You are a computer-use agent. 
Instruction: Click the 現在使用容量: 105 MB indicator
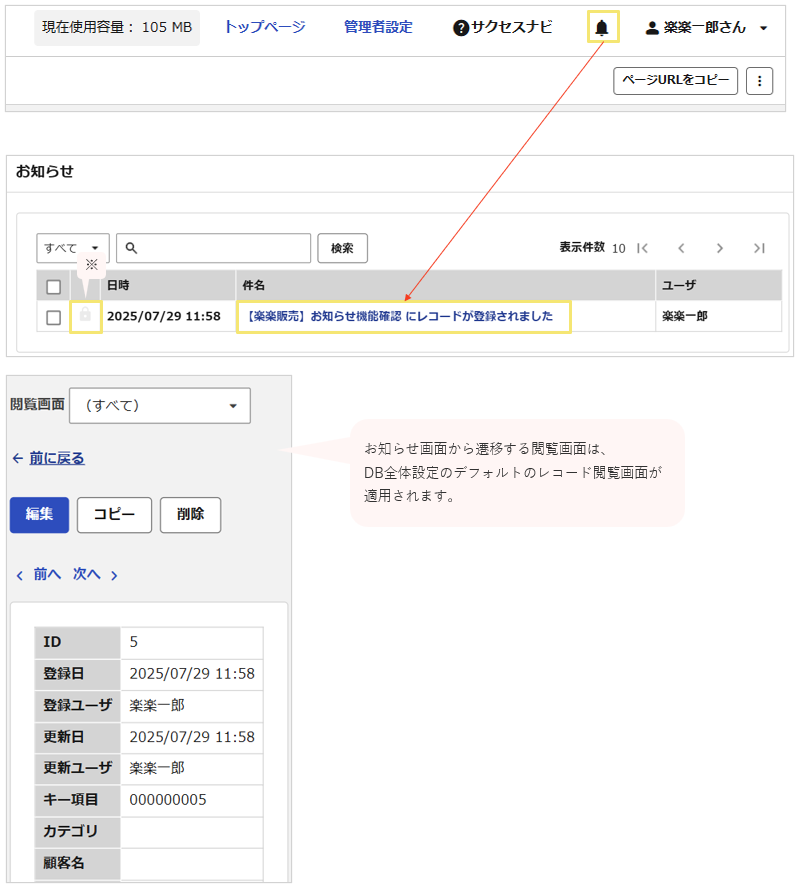(117, 27)
